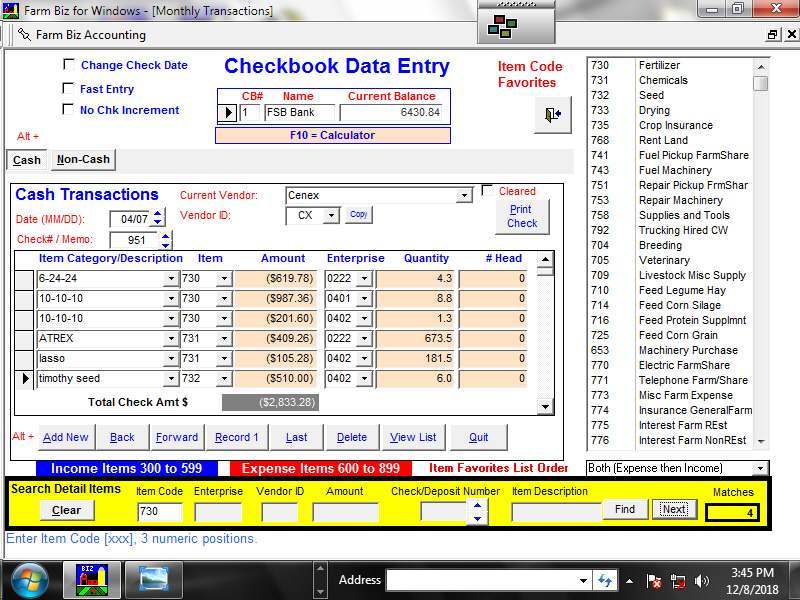Switch to the Non-Cash tab

coord(83,159)
